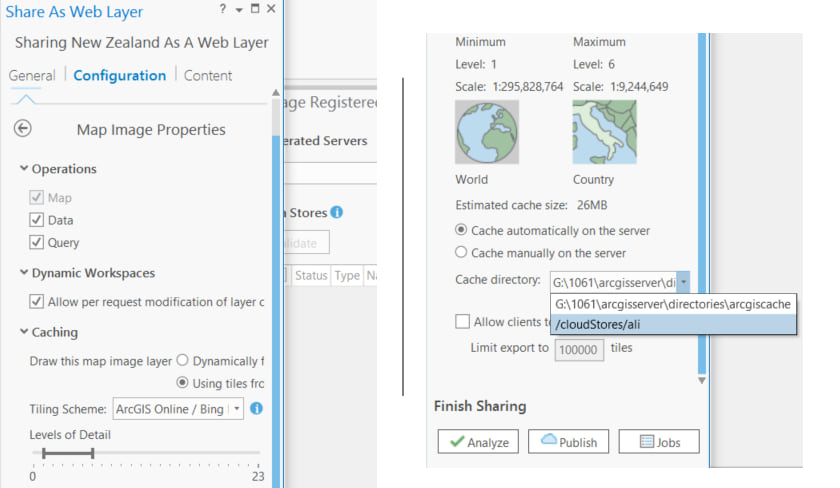840x488 pixels.
Task: Click the Levels of Detail slider maximum handle
Action: 93,453
